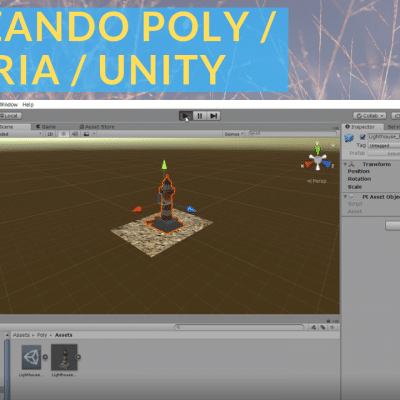400x400 pixels.
Task: Expand the Unity-logo Lighthouse asset arrow
Action: [45, 357]
